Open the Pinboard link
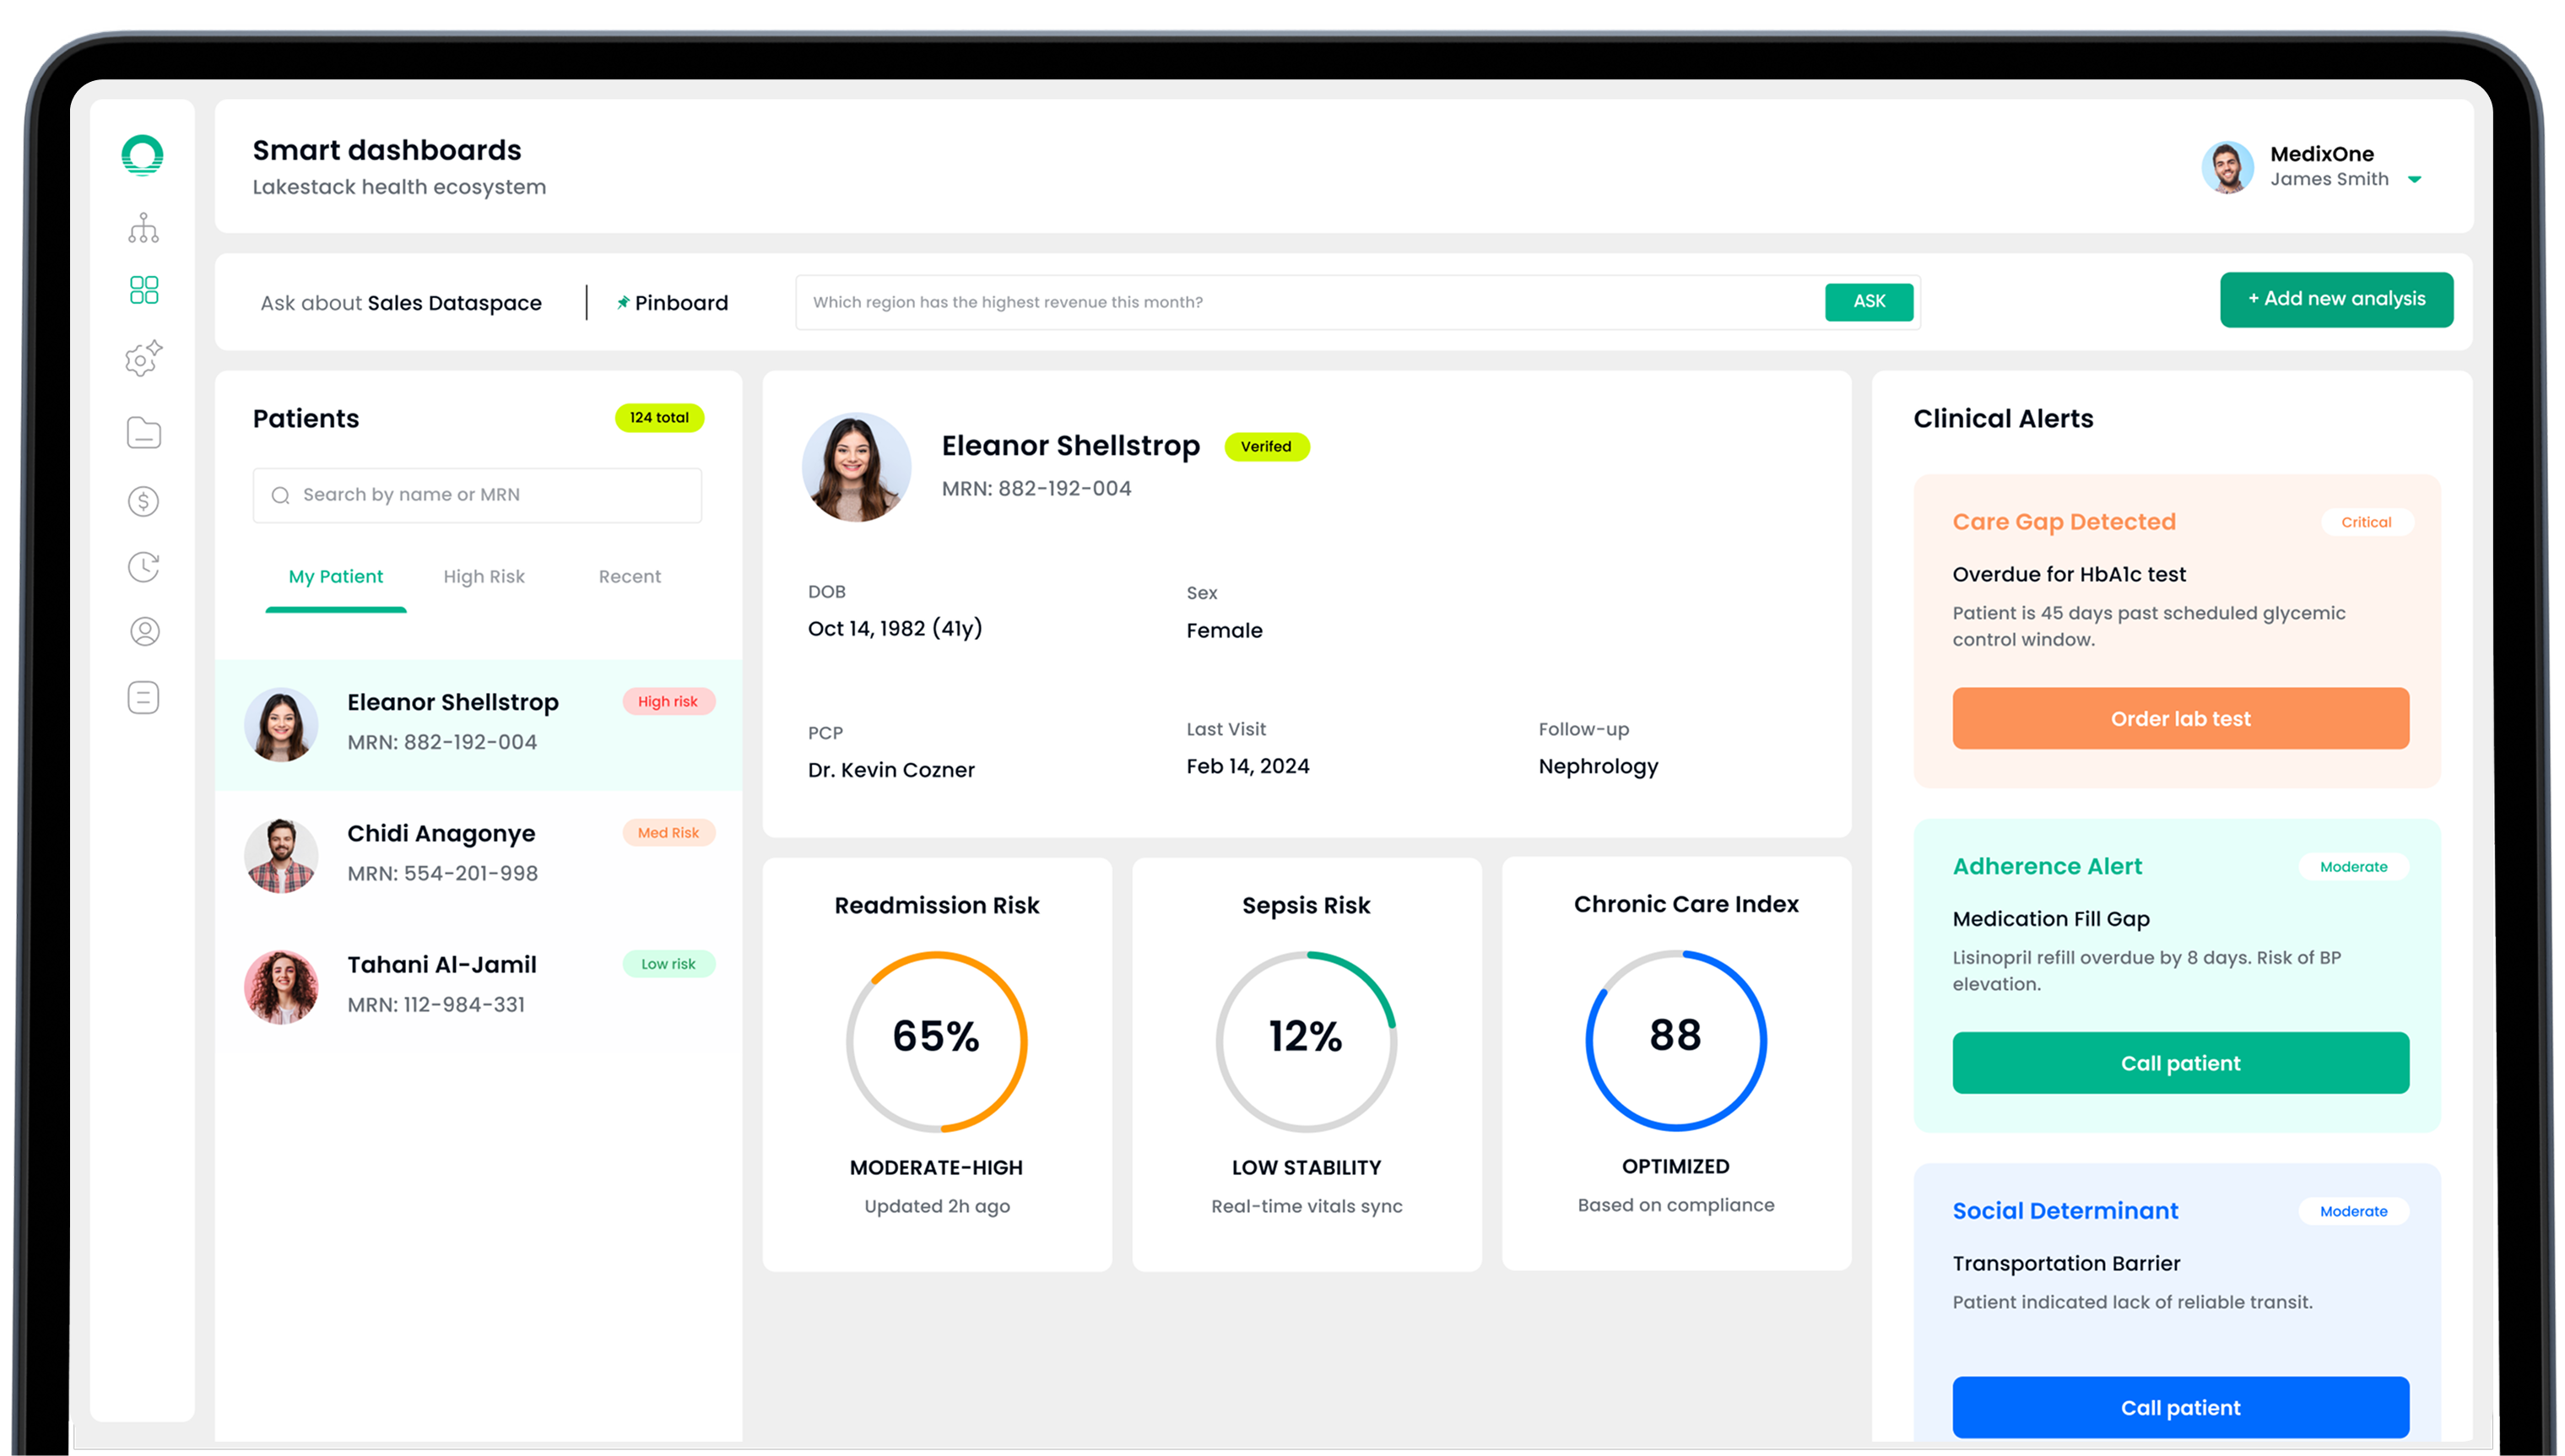The height and width of the screenshot is (1456, 2565). pos(673,303)
